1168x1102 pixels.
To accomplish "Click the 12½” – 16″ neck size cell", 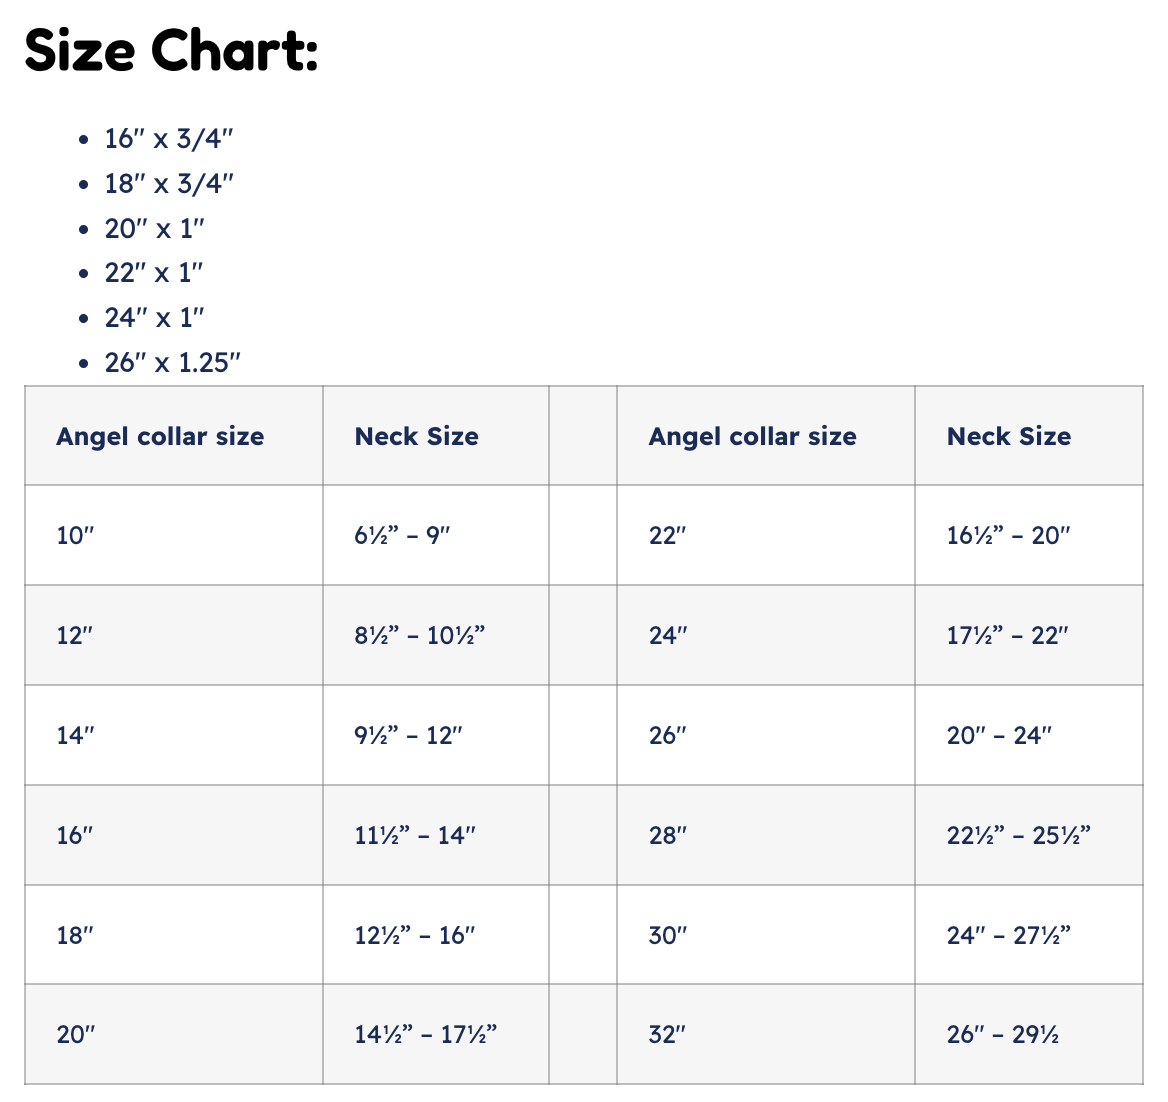I will tap(436, 934).
